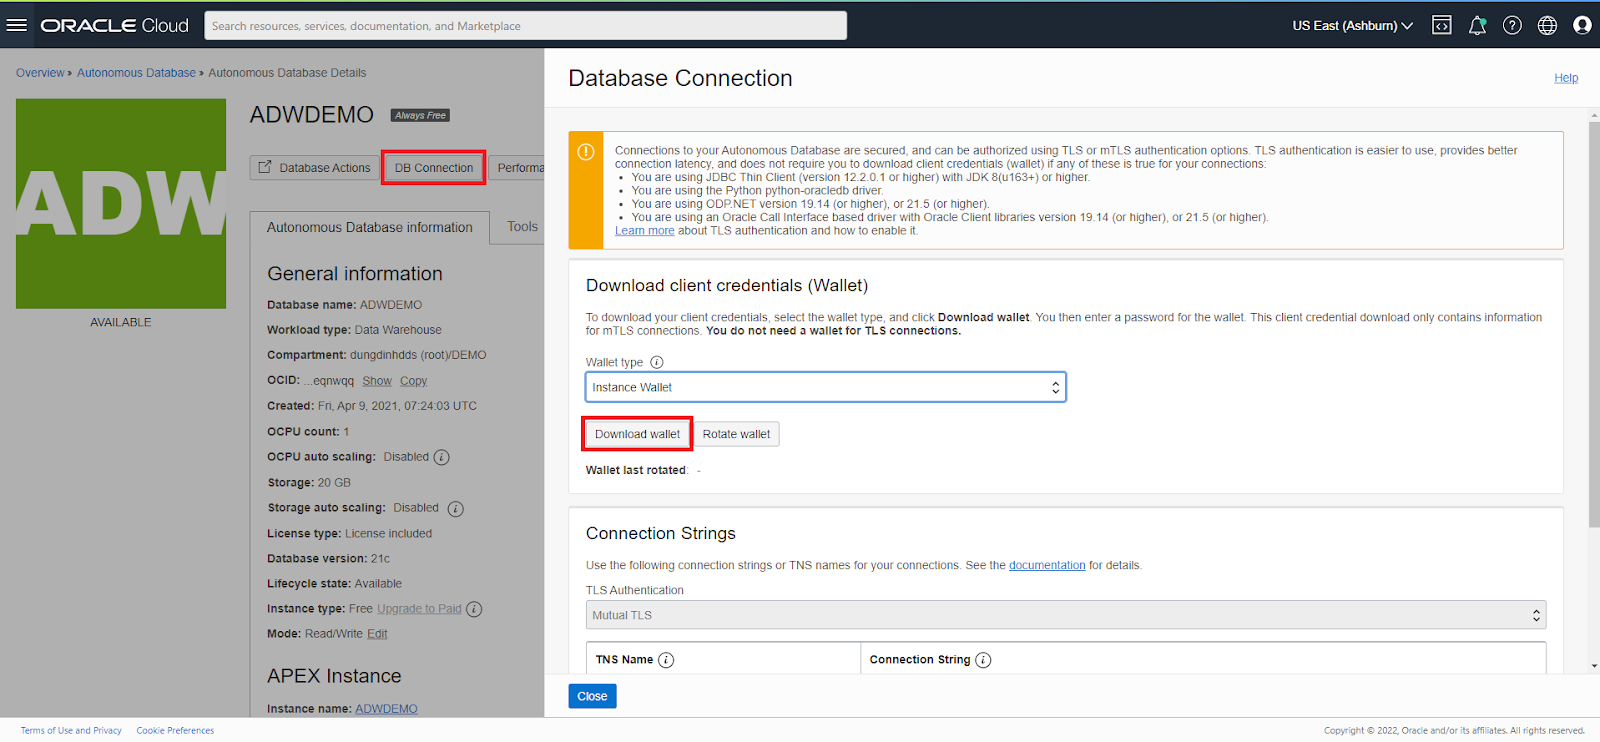The image size is (1600, 742).
Task: Click the Database version: 21c text
Action: coord(328,559)
